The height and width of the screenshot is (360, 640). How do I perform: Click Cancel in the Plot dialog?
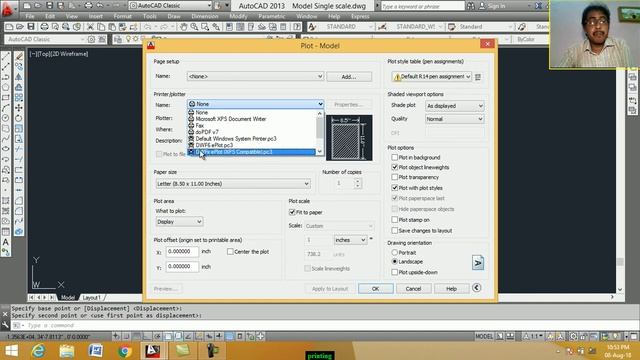pos(413,289)
